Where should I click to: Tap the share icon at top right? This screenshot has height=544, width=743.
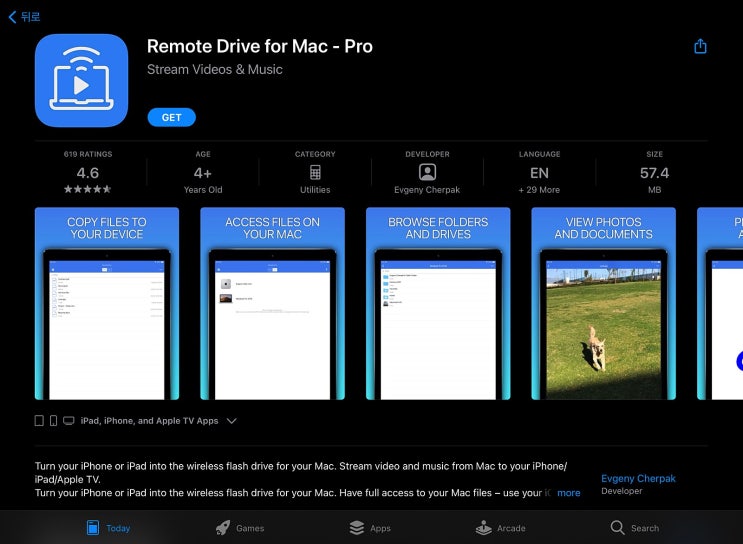click(x=700, y=46)
